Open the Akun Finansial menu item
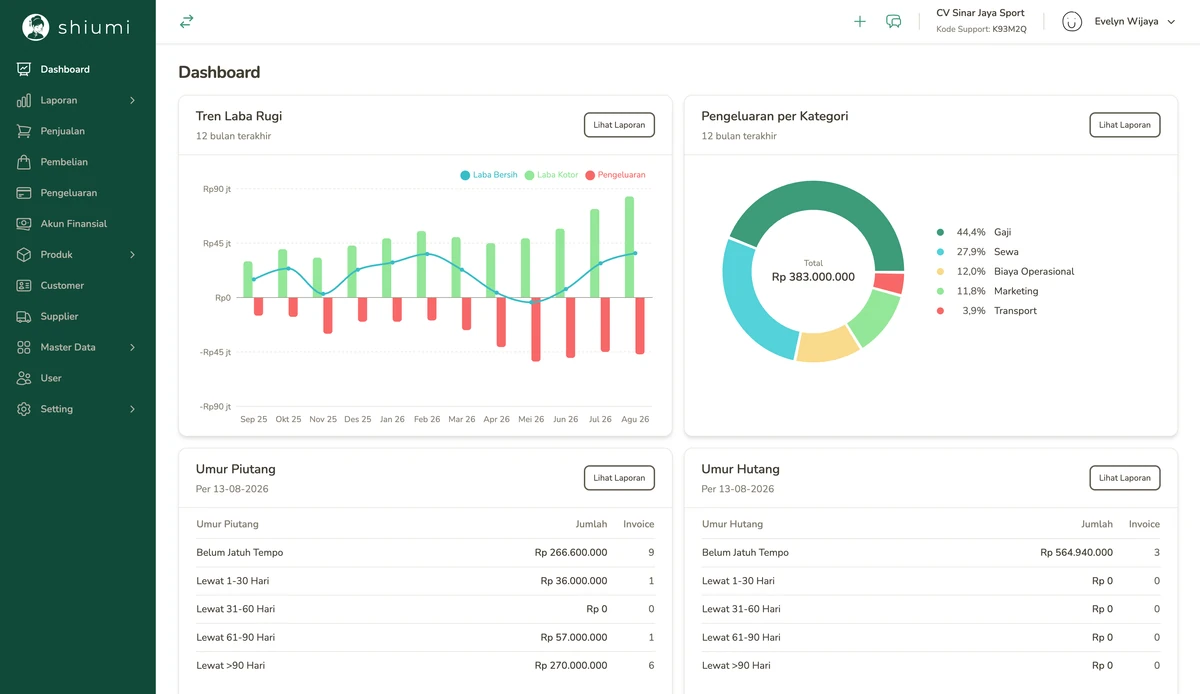 coord(78,224)
